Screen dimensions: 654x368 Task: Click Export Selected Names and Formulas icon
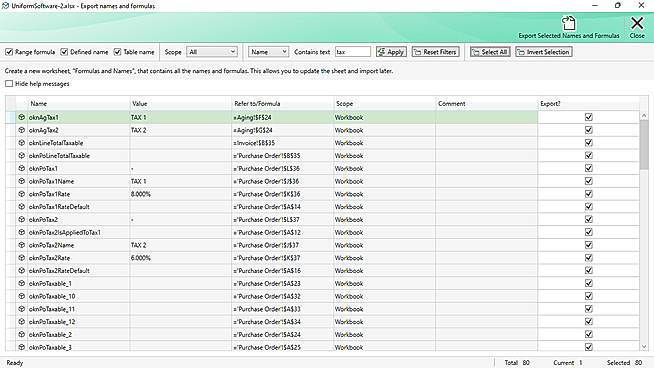pos(568,23)
